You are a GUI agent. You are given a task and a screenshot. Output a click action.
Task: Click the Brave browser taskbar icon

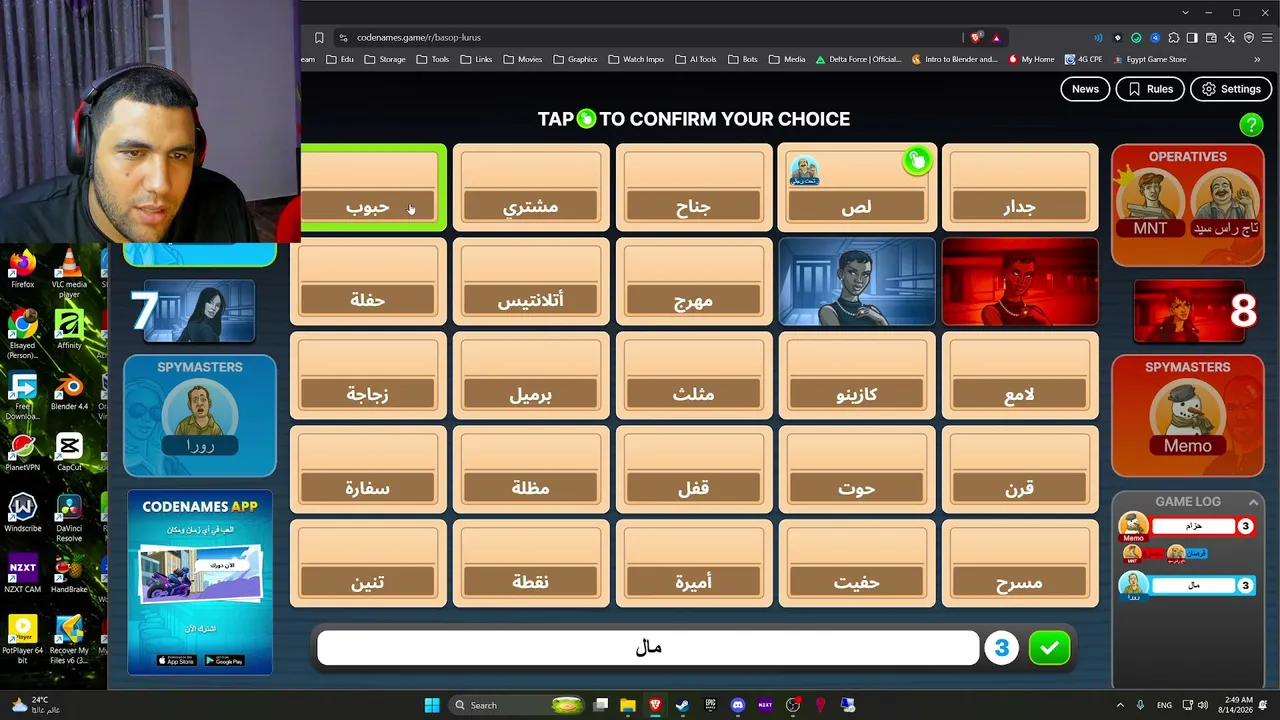(655, 705)
